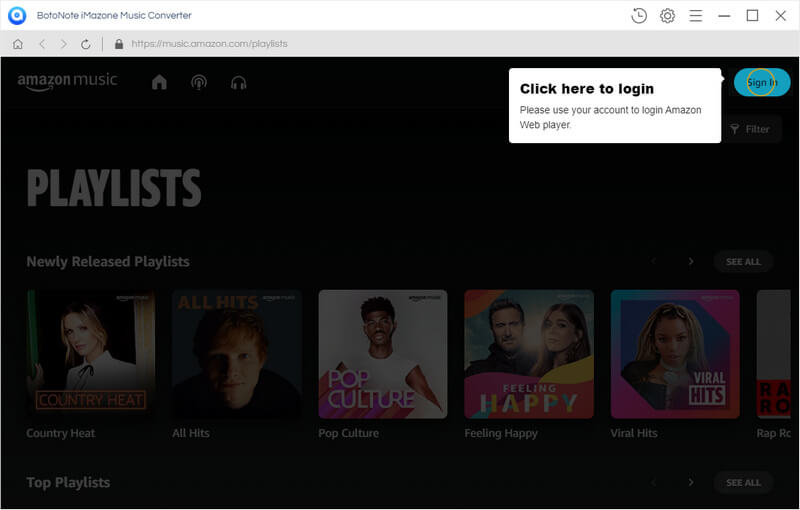Open the podcasts broadcast icon
The width and height of the screenshot is (800, 510).
point(199,82)
